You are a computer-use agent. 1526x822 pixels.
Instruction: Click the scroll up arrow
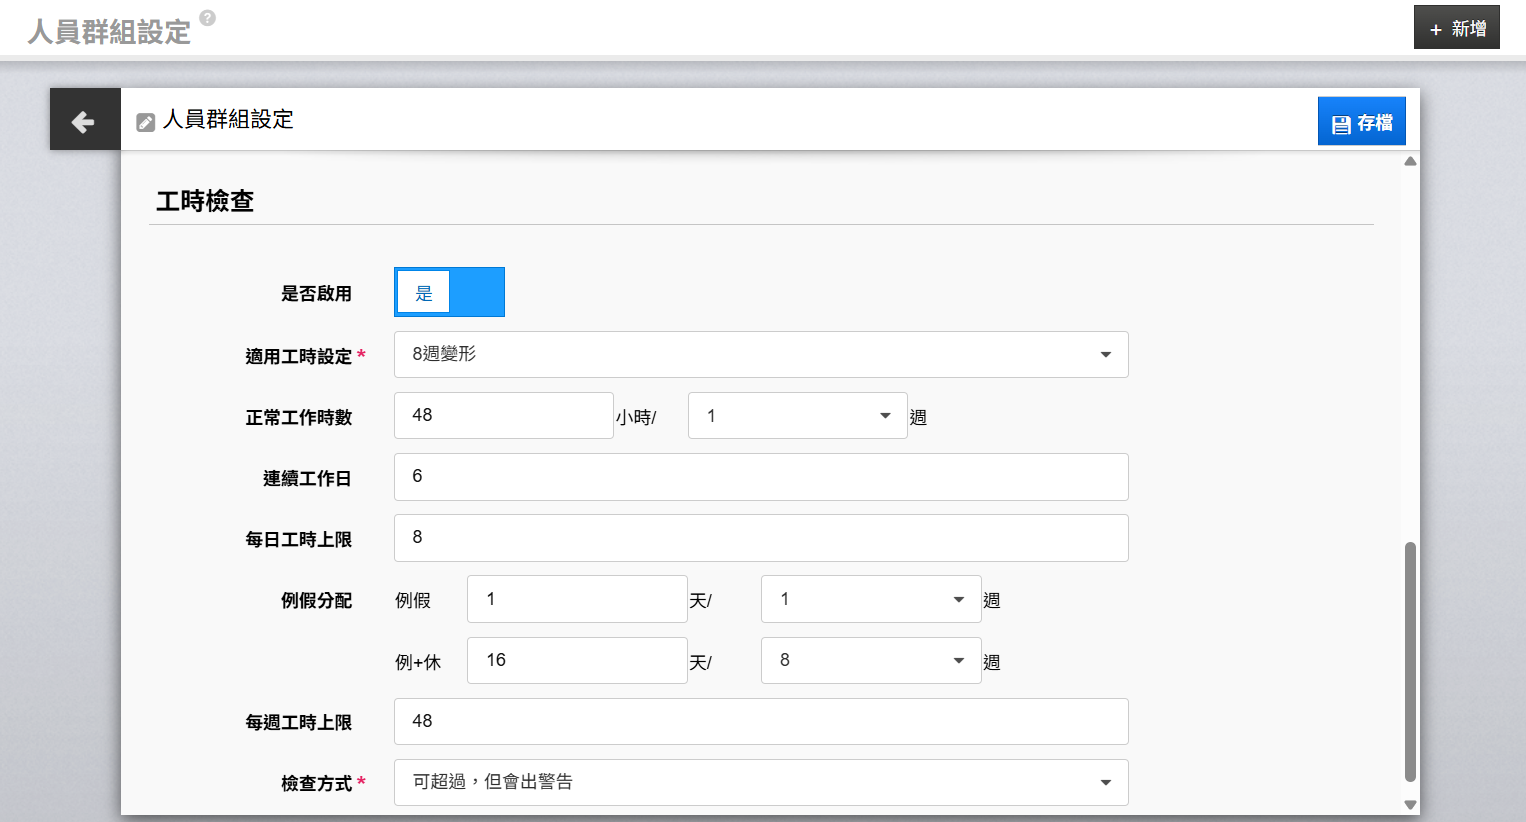(1410, 161)
